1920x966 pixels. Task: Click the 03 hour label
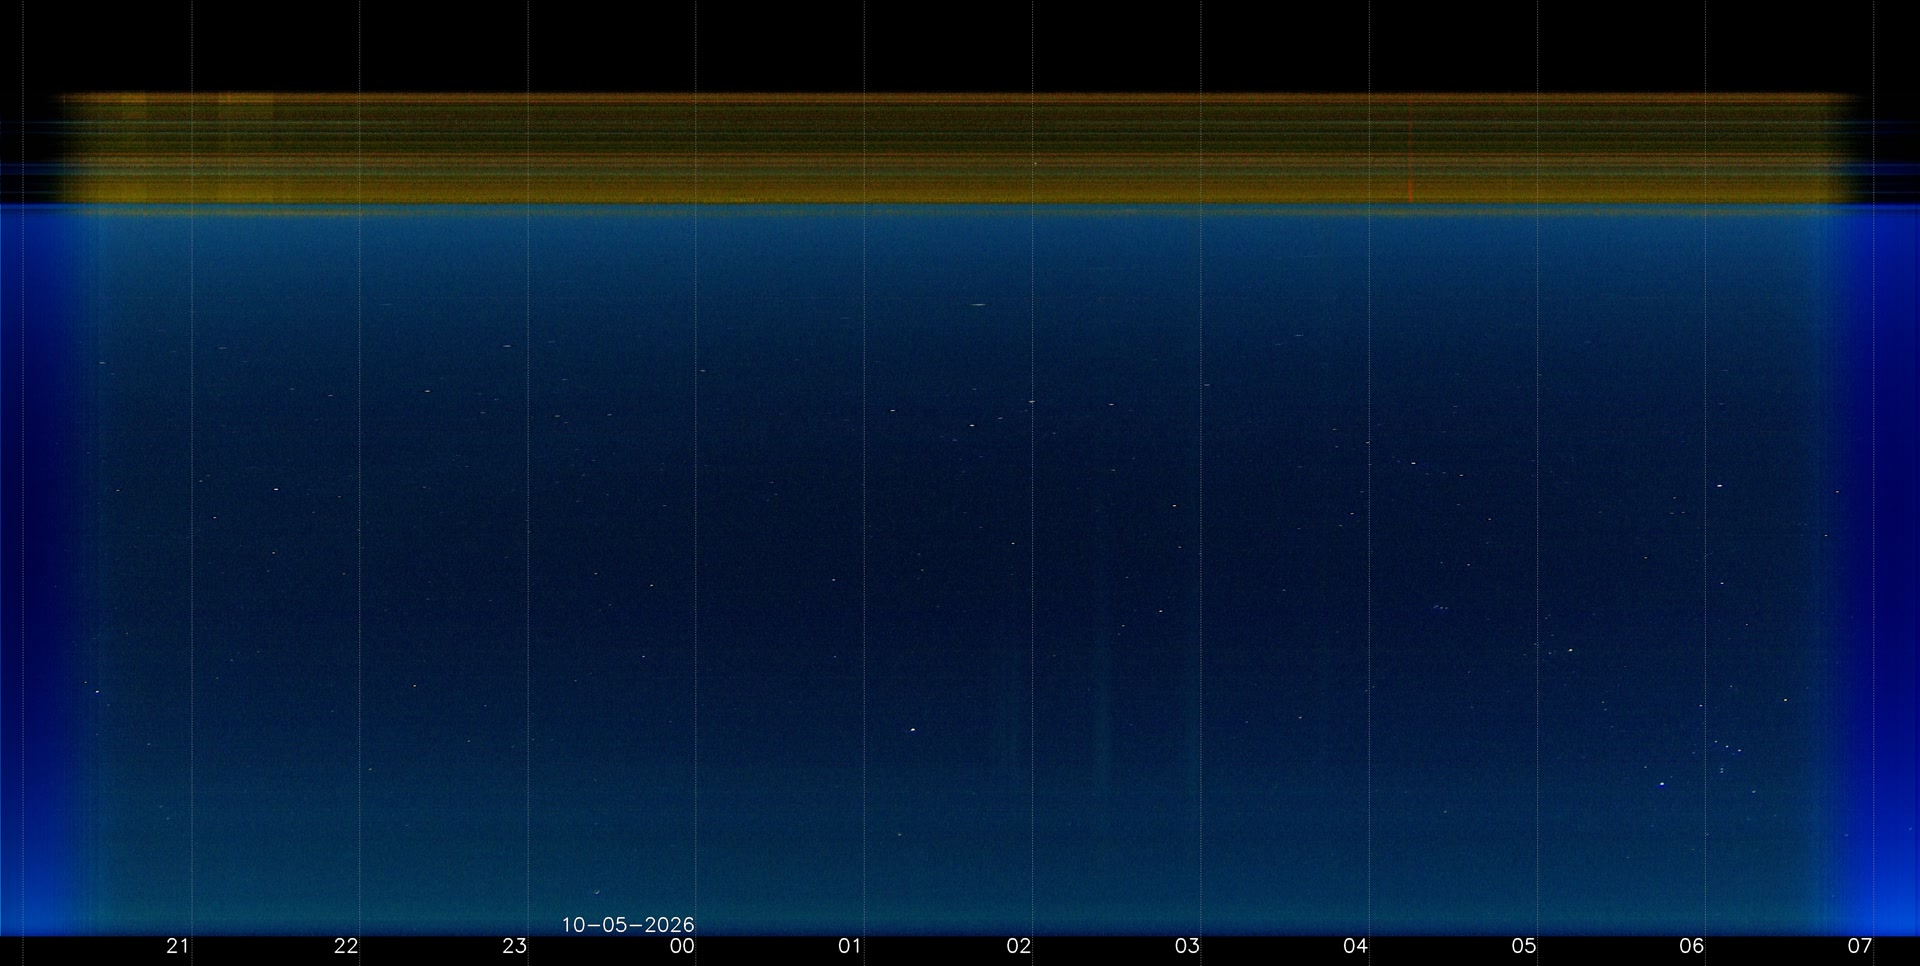pos(1187,946)
